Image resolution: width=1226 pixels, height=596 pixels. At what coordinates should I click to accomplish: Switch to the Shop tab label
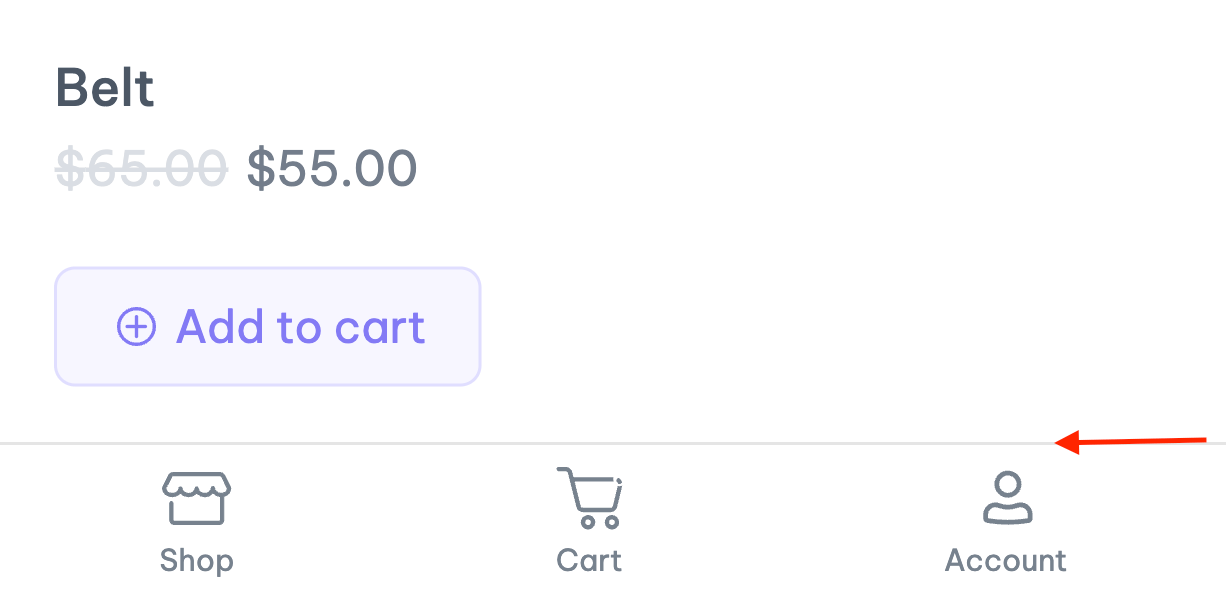click(x=196, y=560)
